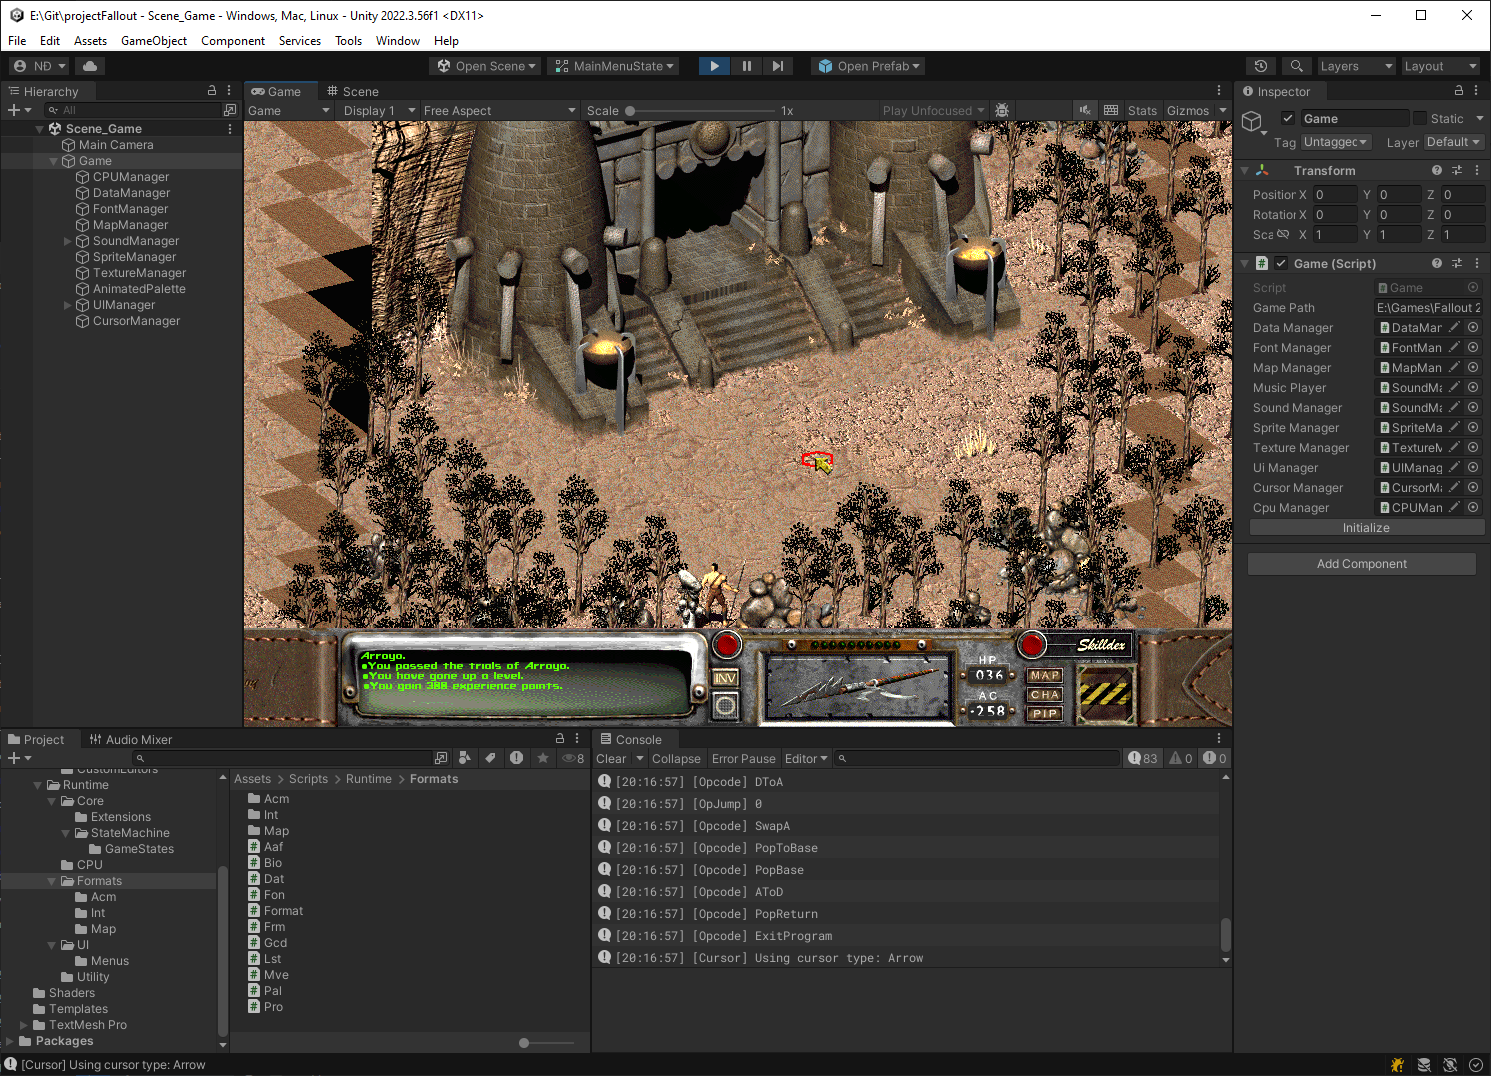Viewport: 1491px width, 1076px height.
Task: Click the Add Component button
Action: (1361, 564)
